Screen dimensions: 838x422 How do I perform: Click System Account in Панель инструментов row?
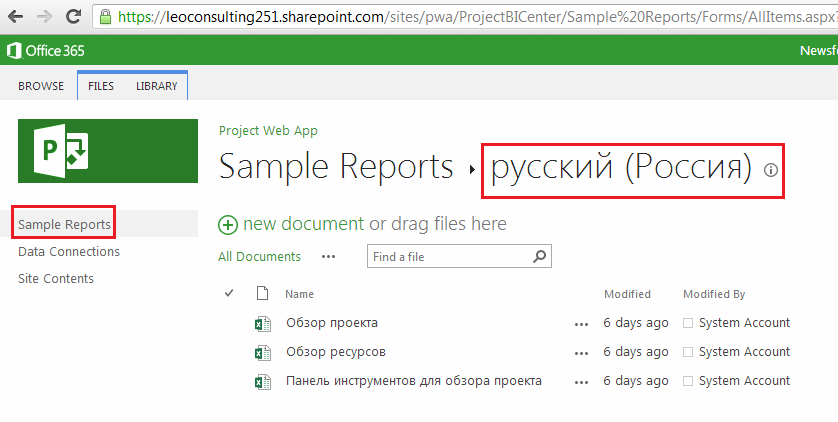(x=744, y=380)
